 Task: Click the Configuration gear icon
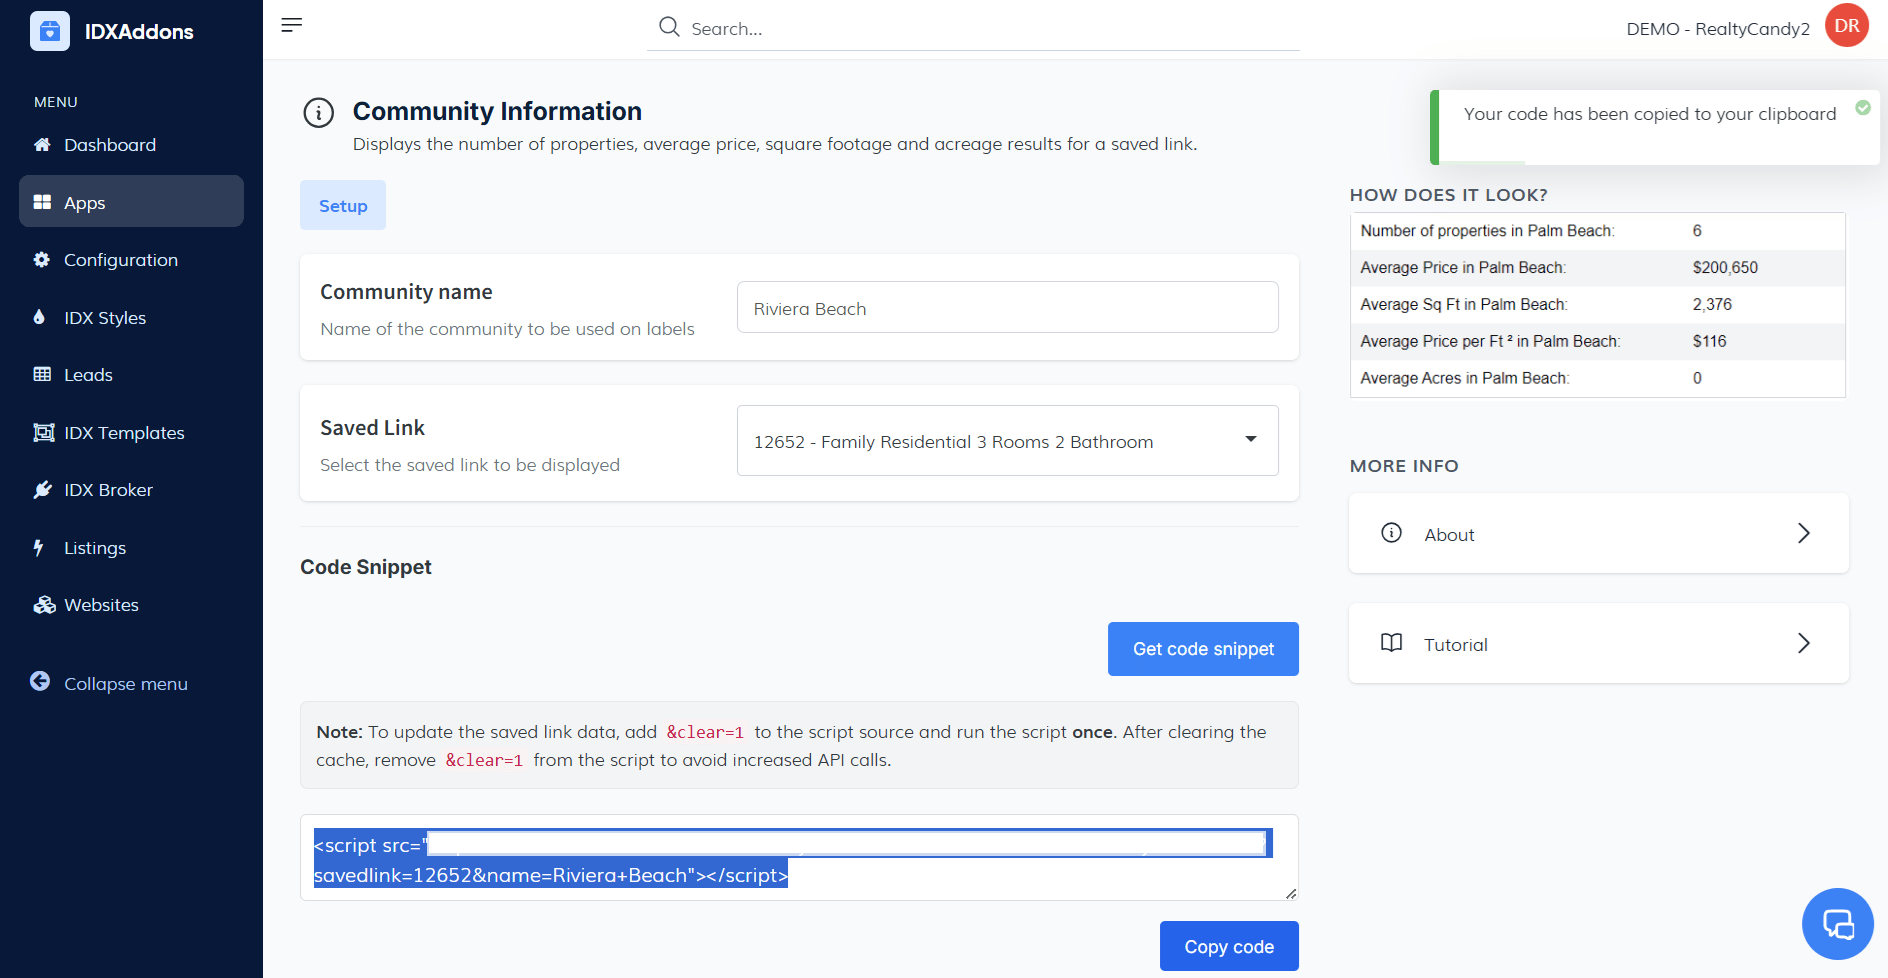(42, 260)
